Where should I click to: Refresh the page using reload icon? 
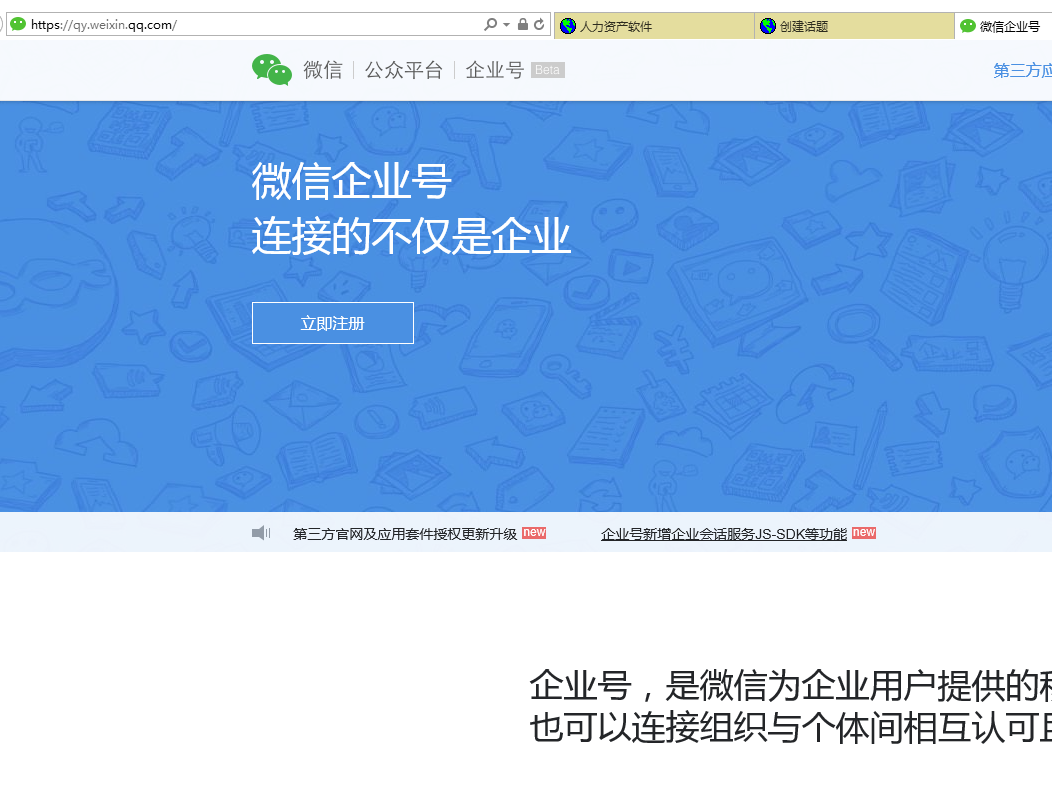click(539, 25)
